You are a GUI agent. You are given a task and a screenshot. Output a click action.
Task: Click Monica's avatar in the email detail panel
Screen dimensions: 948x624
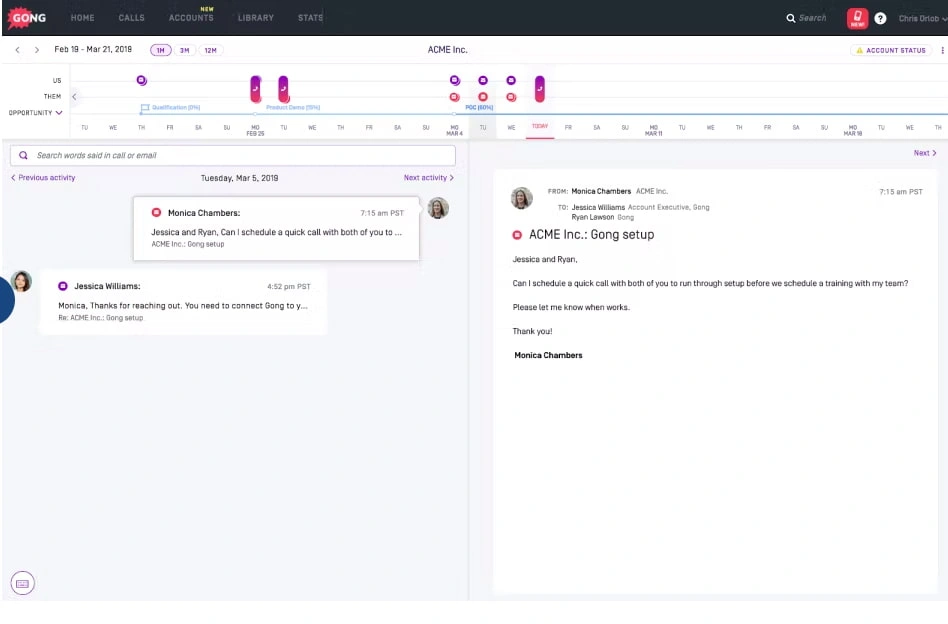click(x=522, y=198)
